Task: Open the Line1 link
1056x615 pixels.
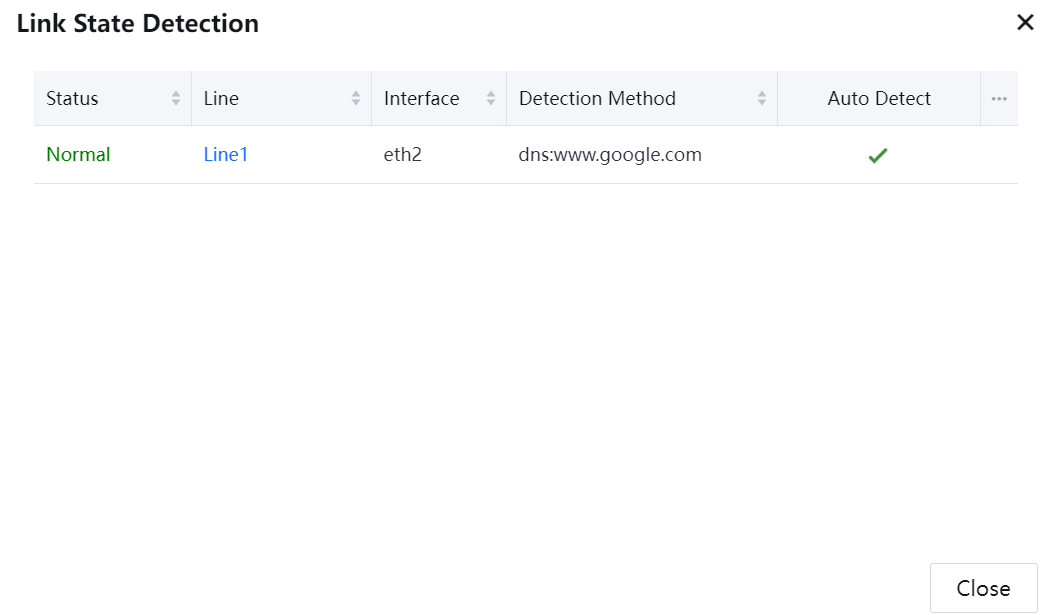Action: pyautogui.click(x=226, y=155)
